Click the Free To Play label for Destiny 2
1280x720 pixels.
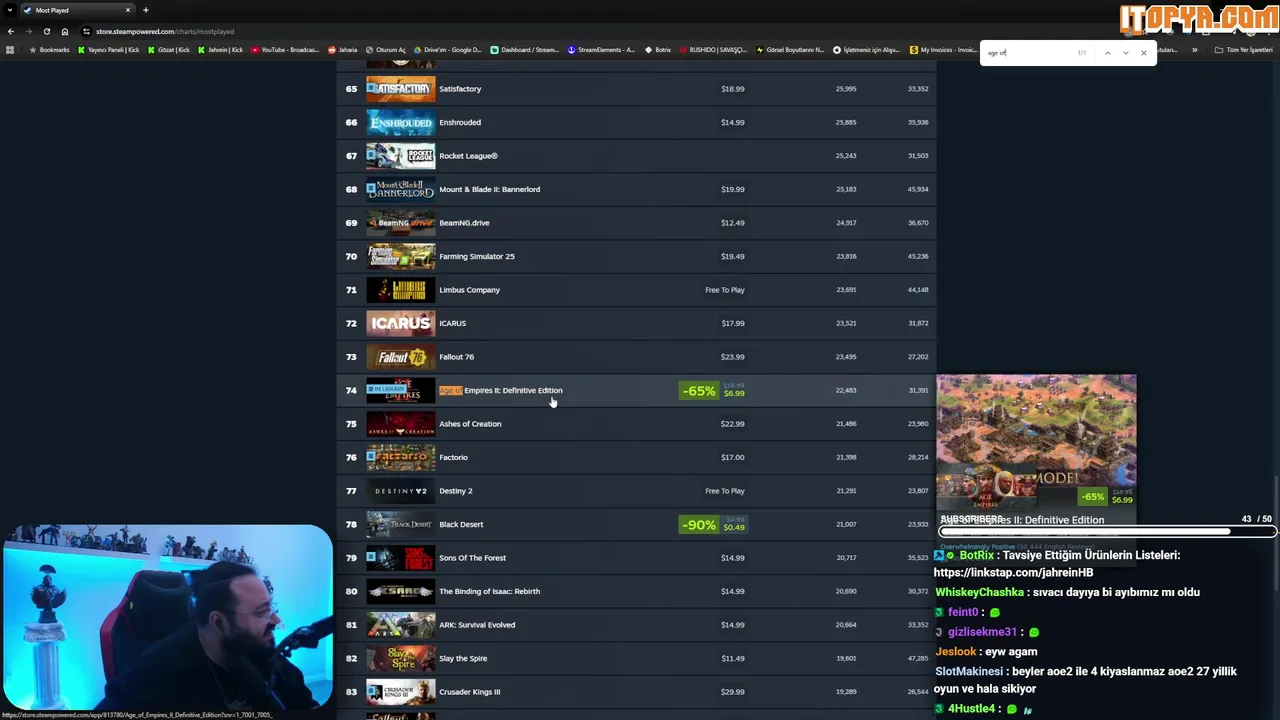pos(724,491)
